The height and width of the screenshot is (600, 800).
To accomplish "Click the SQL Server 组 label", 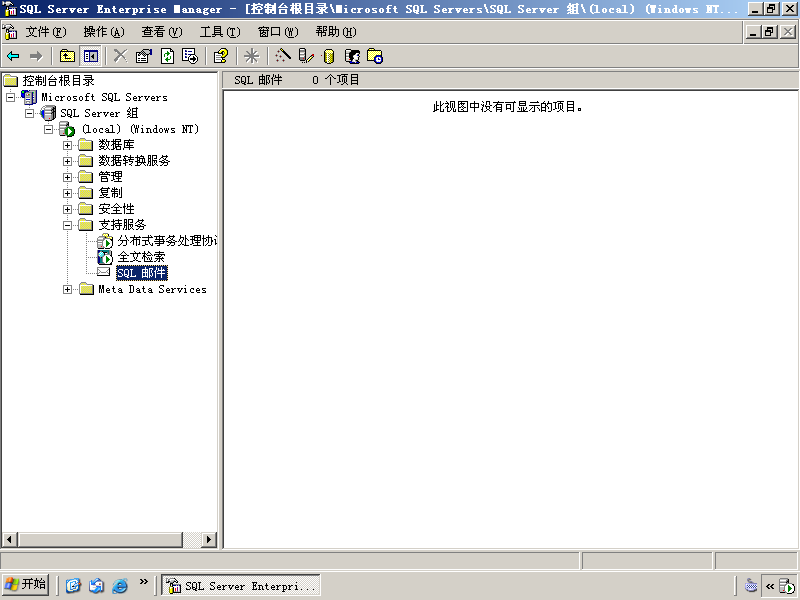I will click(99, 113).
